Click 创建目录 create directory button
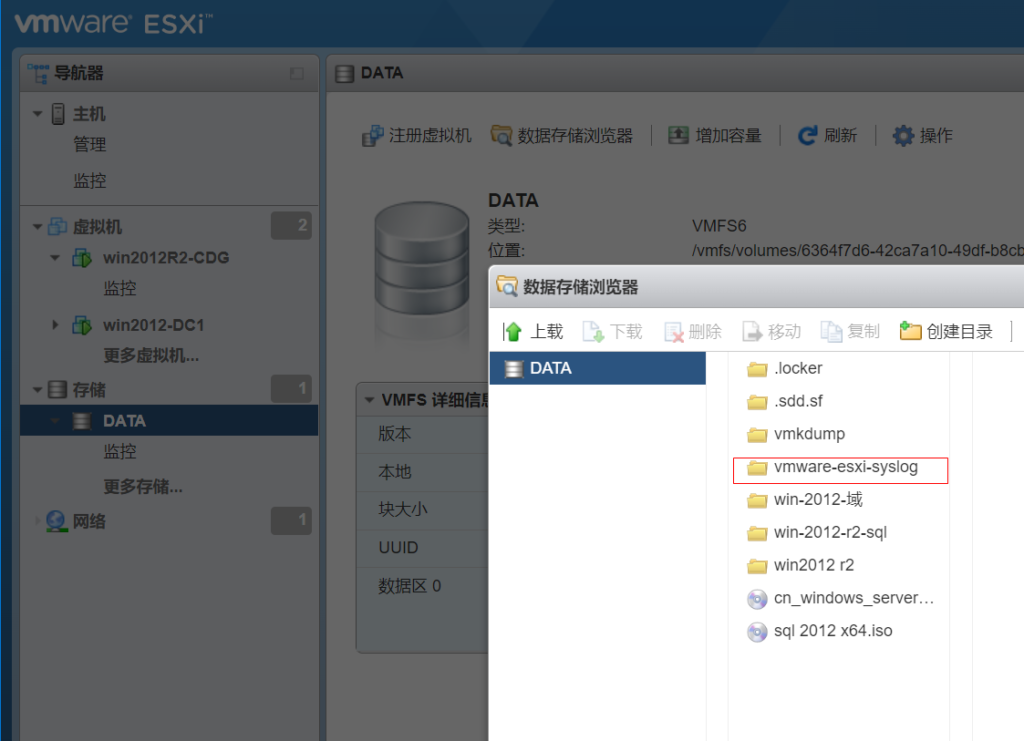This screenshot has width=1024, height=741. pos(946,332)
